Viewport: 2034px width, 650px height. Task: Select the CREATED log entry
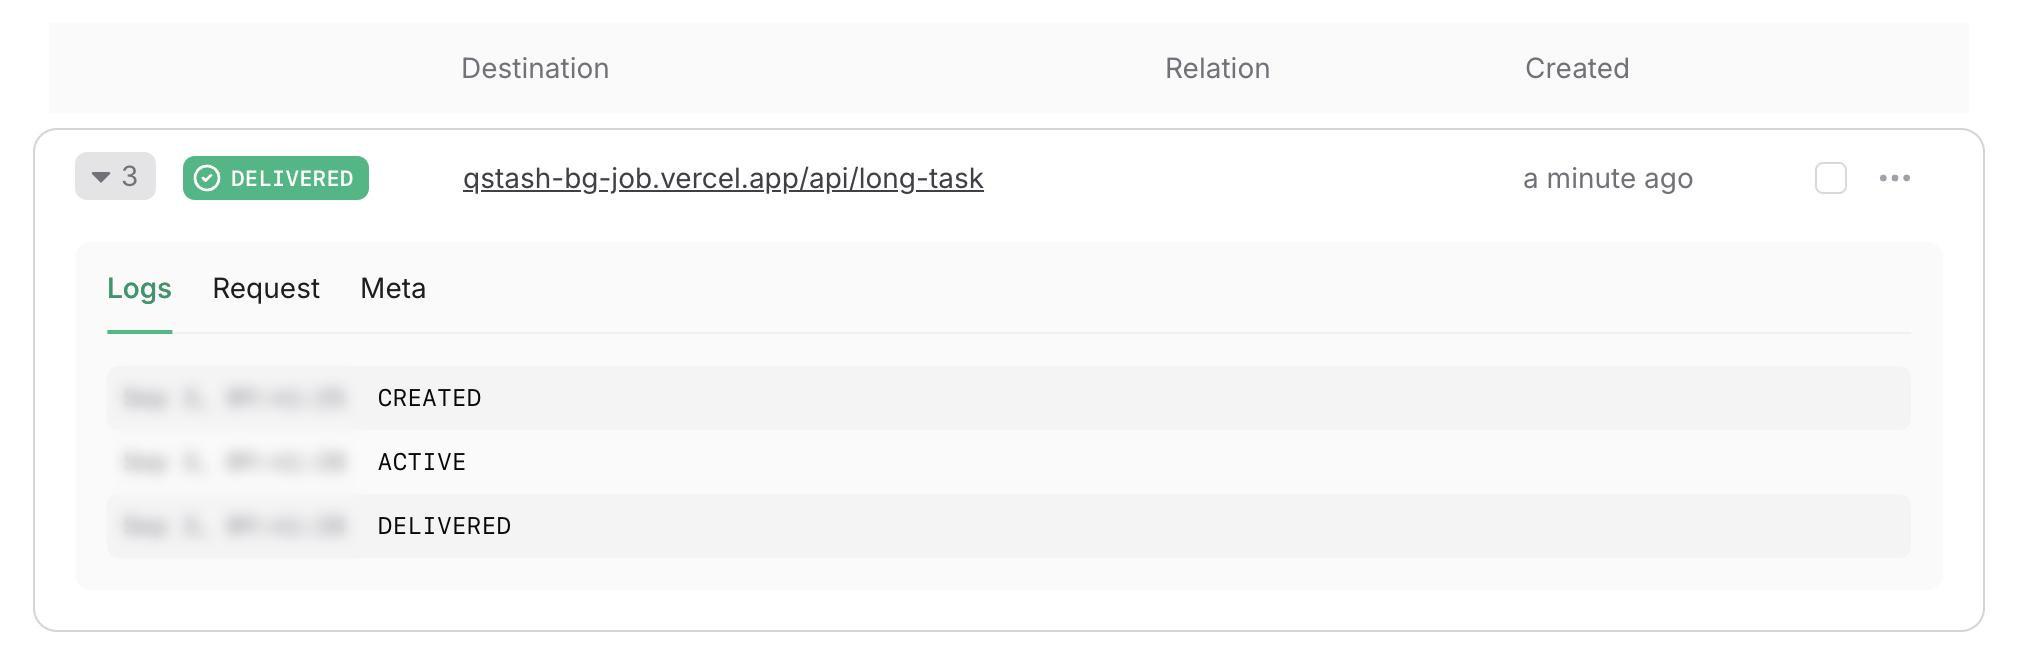[1009, 398]
